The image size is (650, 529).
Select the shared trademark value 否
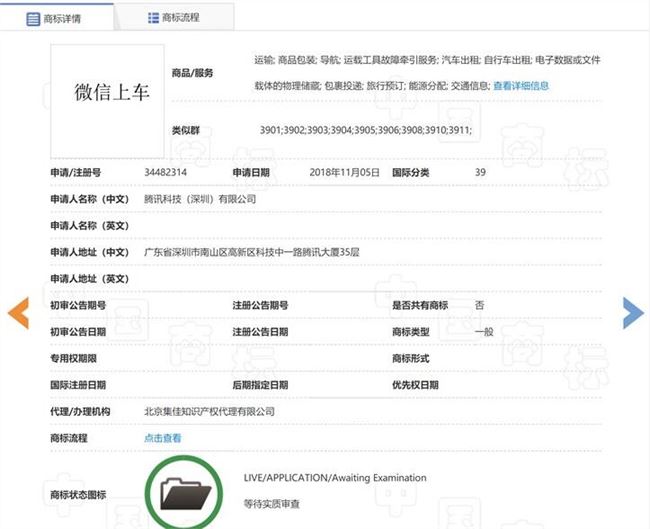pyautogui.click(x=480, y=305)
